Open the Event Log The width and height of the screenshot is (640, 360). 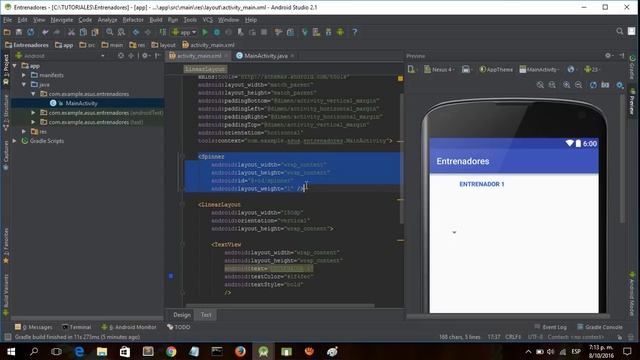point(551,327)
